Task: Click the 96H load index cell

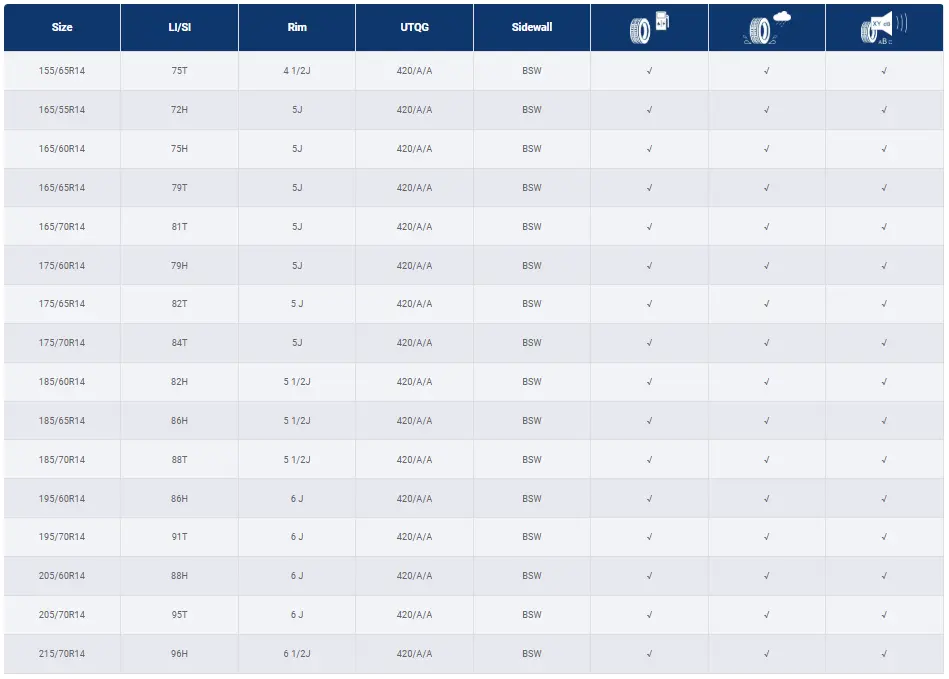Action: [179, 654]
